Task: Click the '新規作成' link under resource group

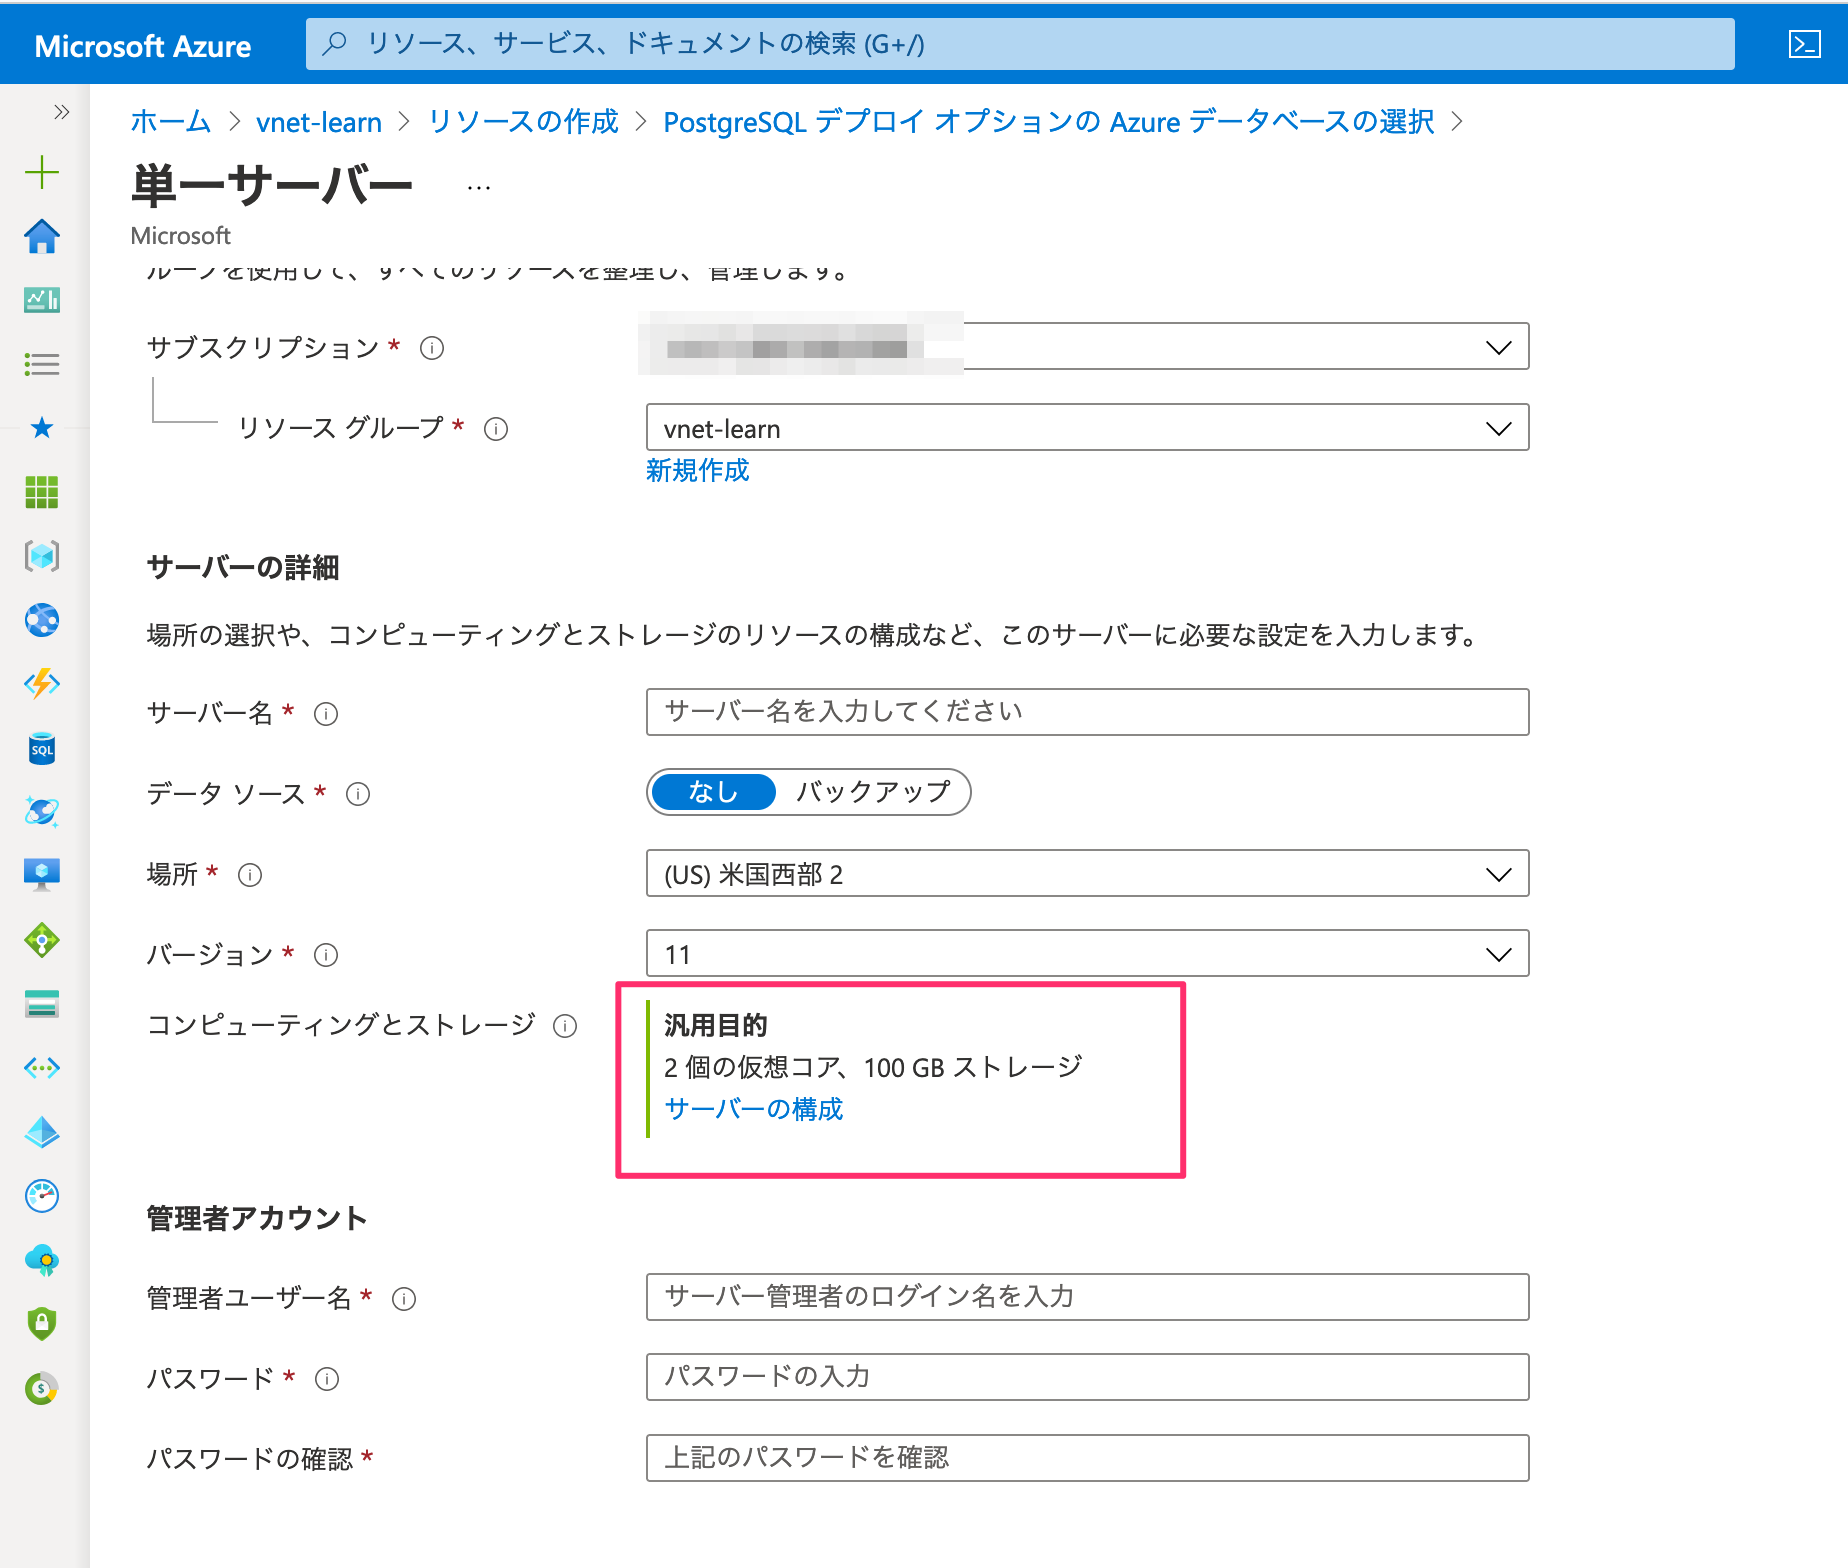Action: [697, 470]
